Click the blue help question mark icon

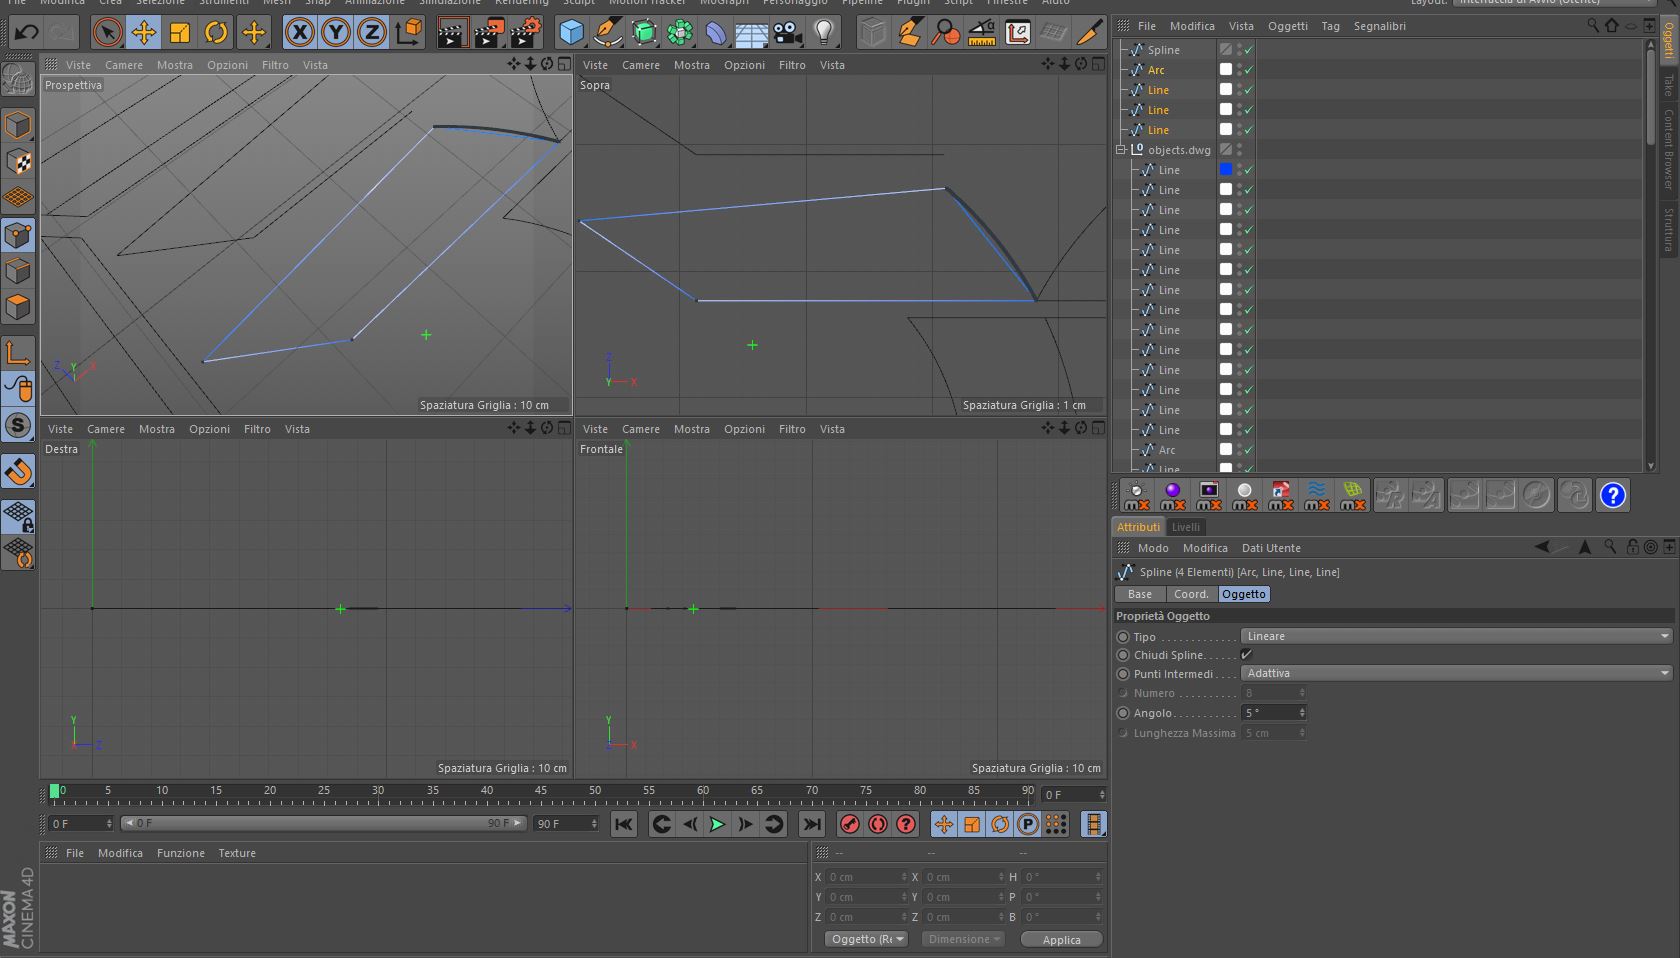click(1612, 495)
